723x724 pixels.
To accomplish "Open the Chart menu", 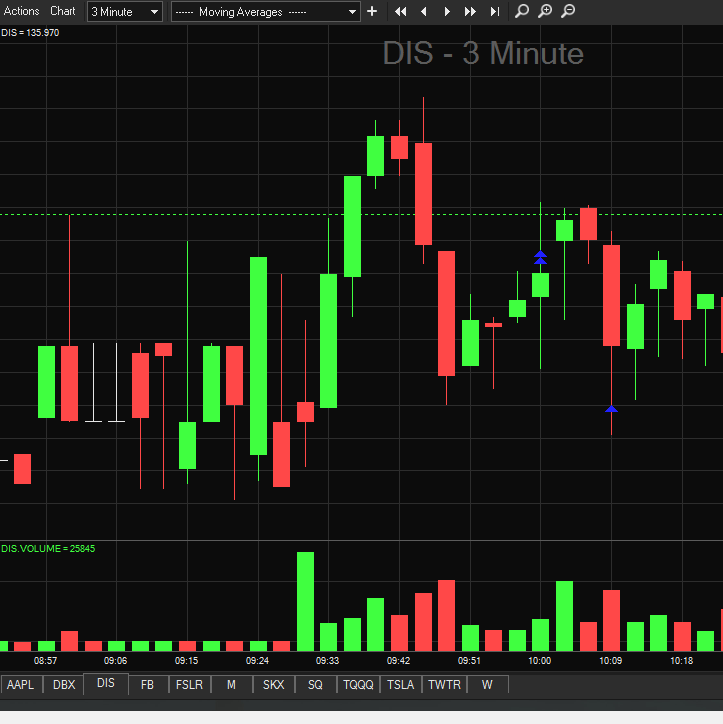I will point(62,11).
